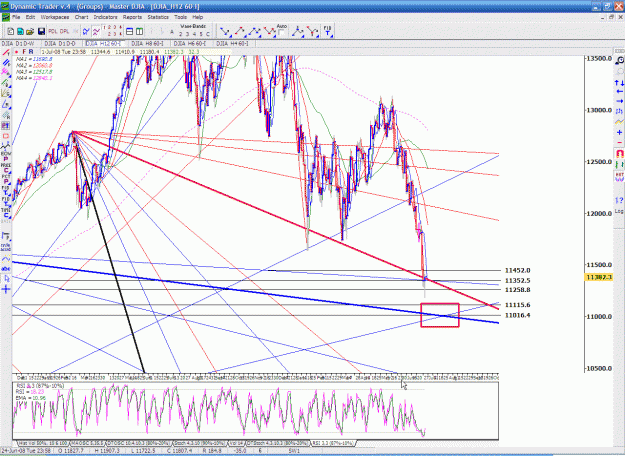Click the red magnet snap icon
Viewport: 625px width, 456px height.
[619, 153]
